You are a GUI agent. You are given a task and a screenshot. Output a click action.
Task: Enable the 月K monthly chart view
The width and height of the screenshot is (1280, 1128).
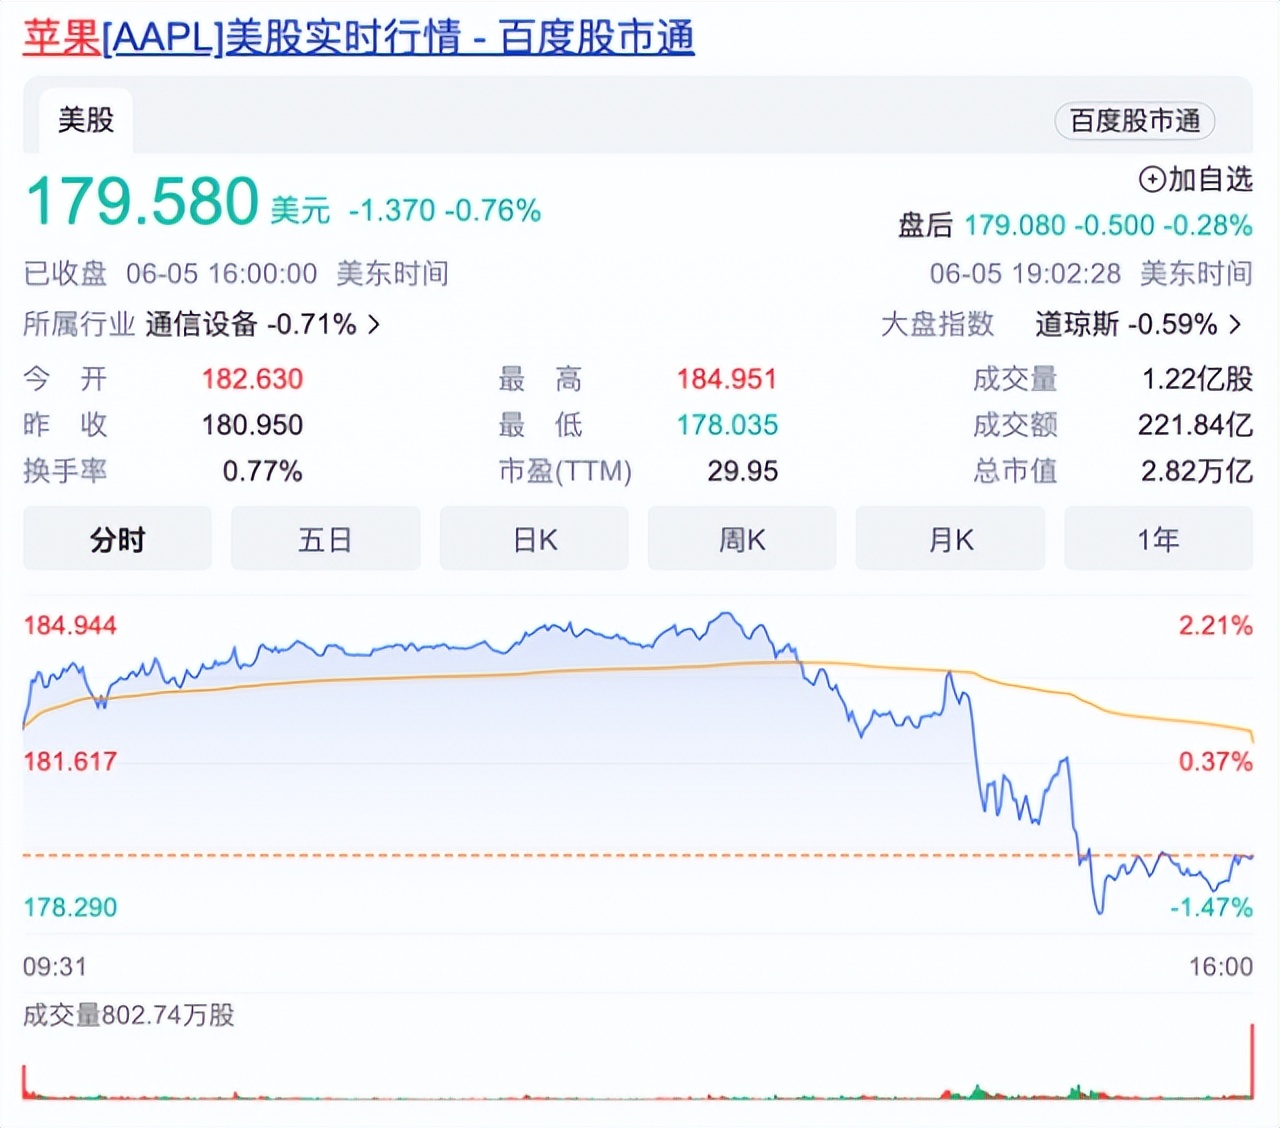(x=950, y=539)
